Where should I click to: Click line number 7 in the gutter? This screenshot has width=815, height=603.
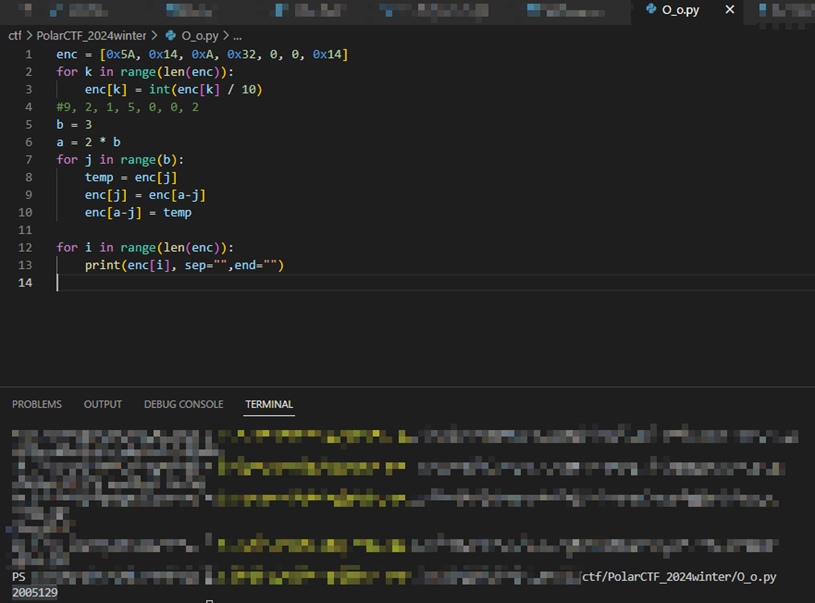click(x=29, y=160)
